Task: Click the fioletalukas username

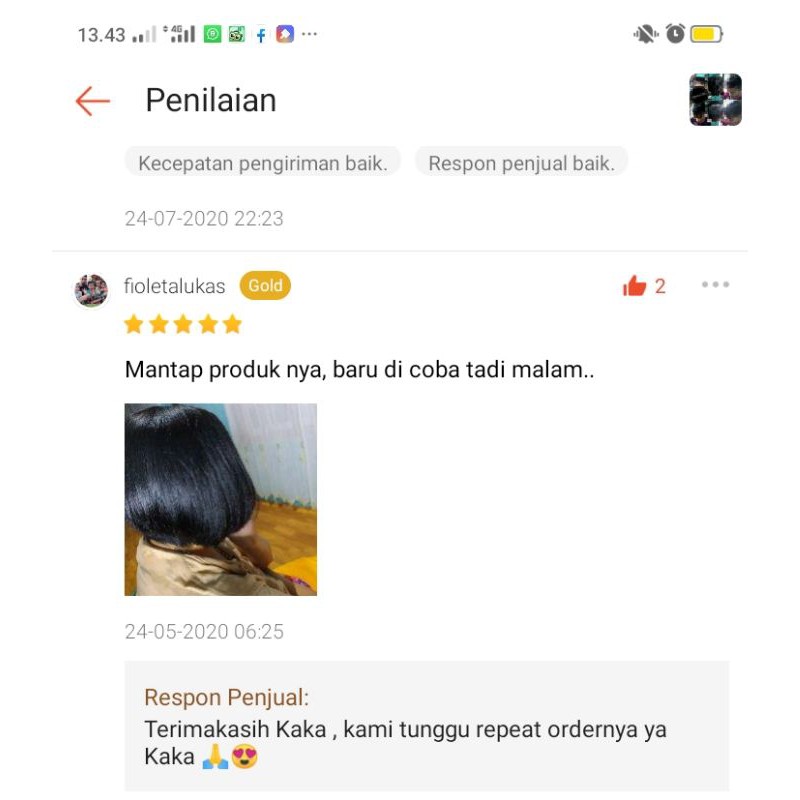Action: (174, 286)
